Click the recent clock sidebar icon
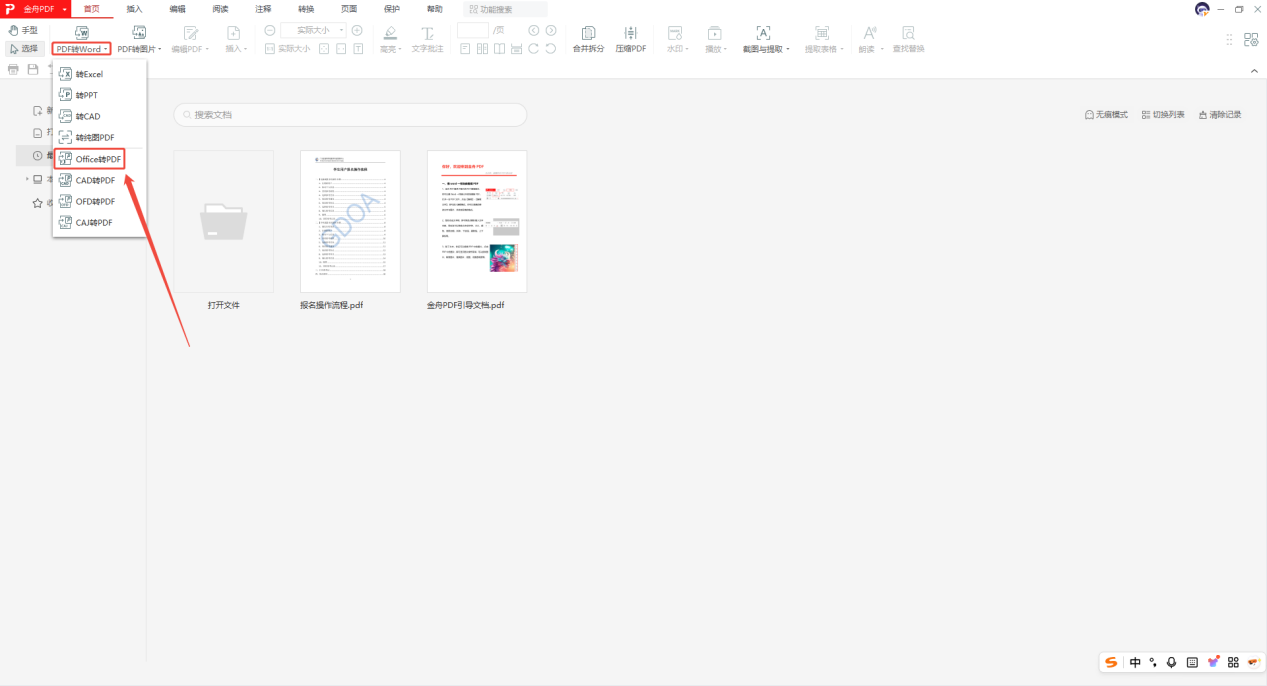This screenshot has width=1267, height=686. coord(38,155)
